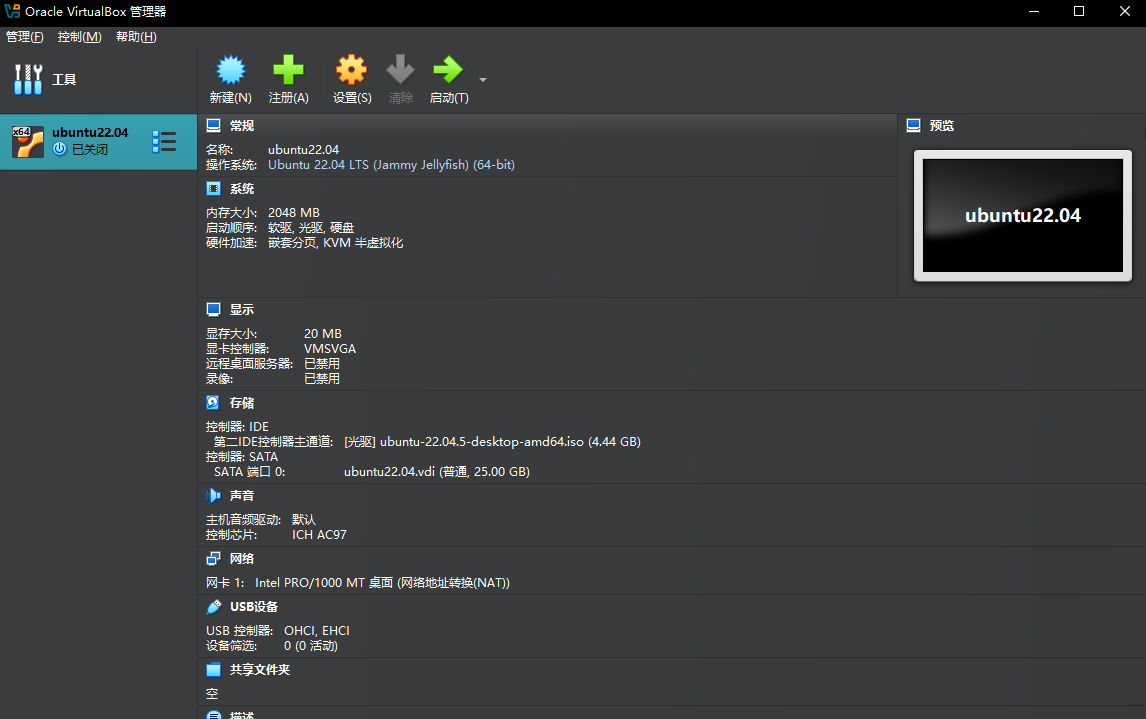Viewport: 1146px width, 719px height.
Task: Click the 已关闭 power state icon
Action: 60,149
